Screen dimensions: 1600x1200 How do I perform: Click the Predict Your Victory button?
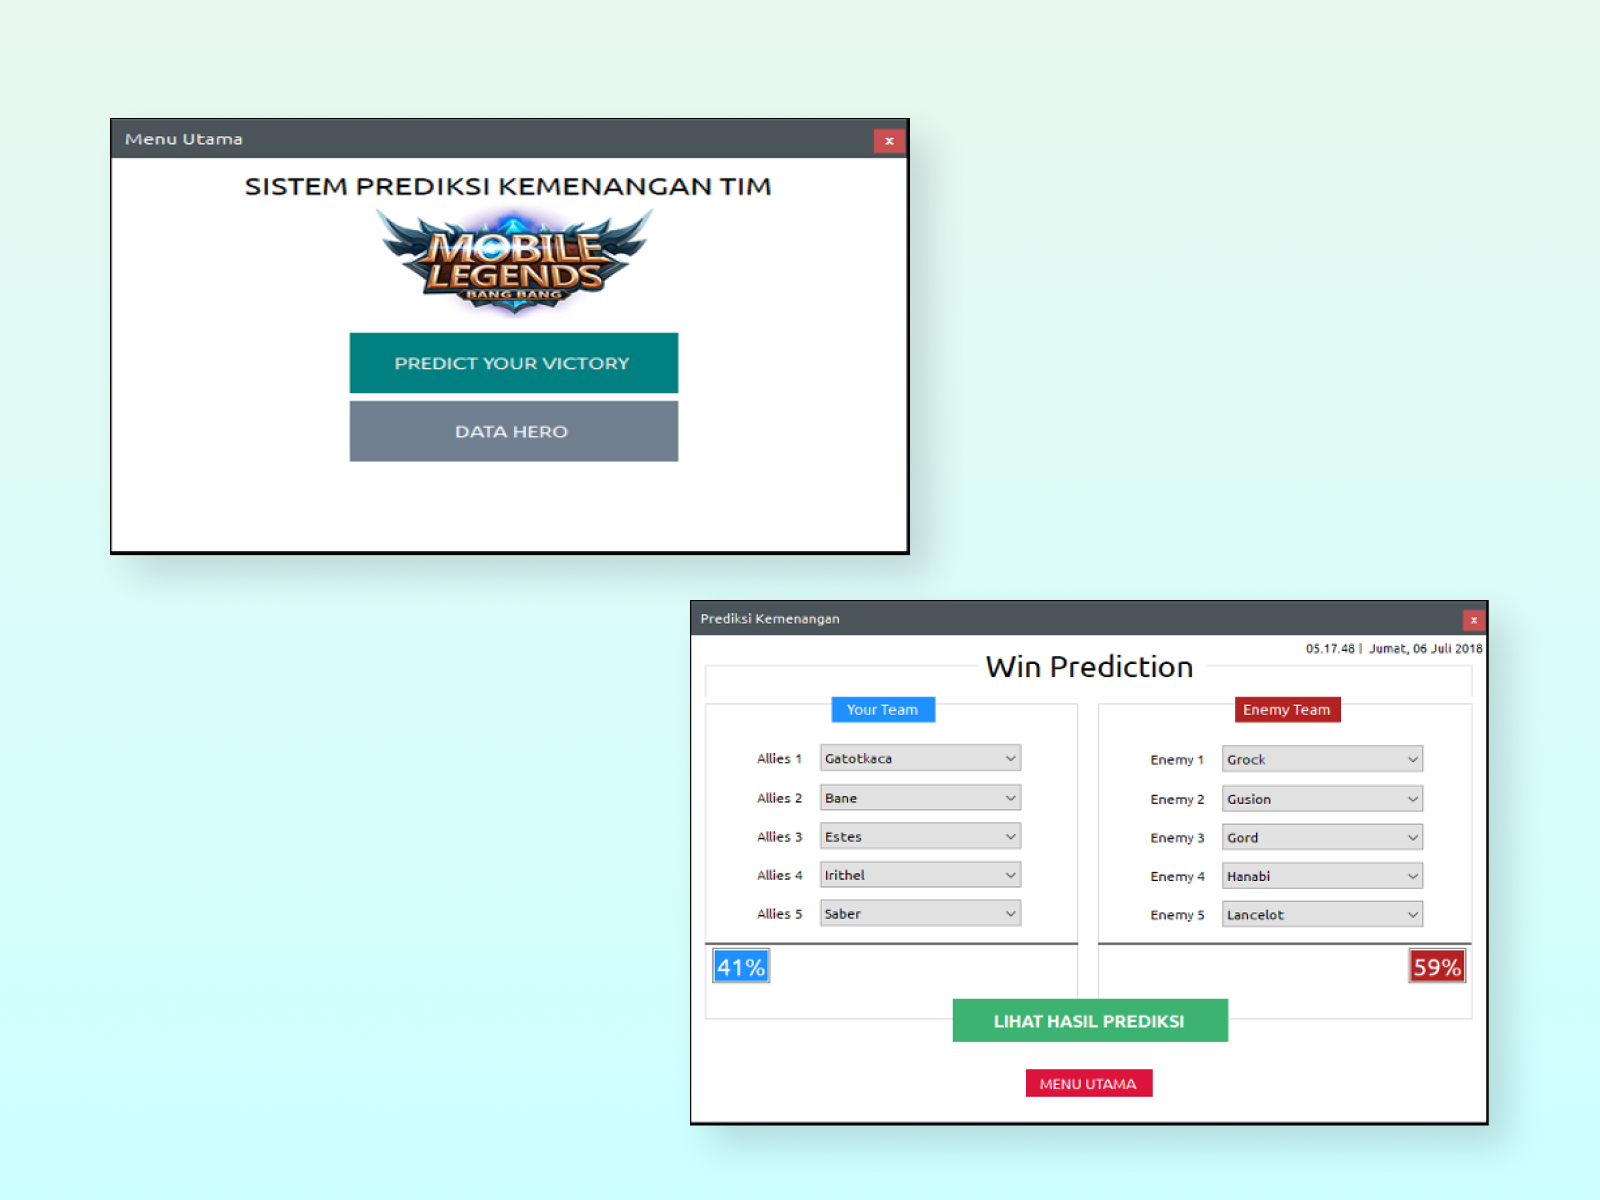click(x=513, y=363)
